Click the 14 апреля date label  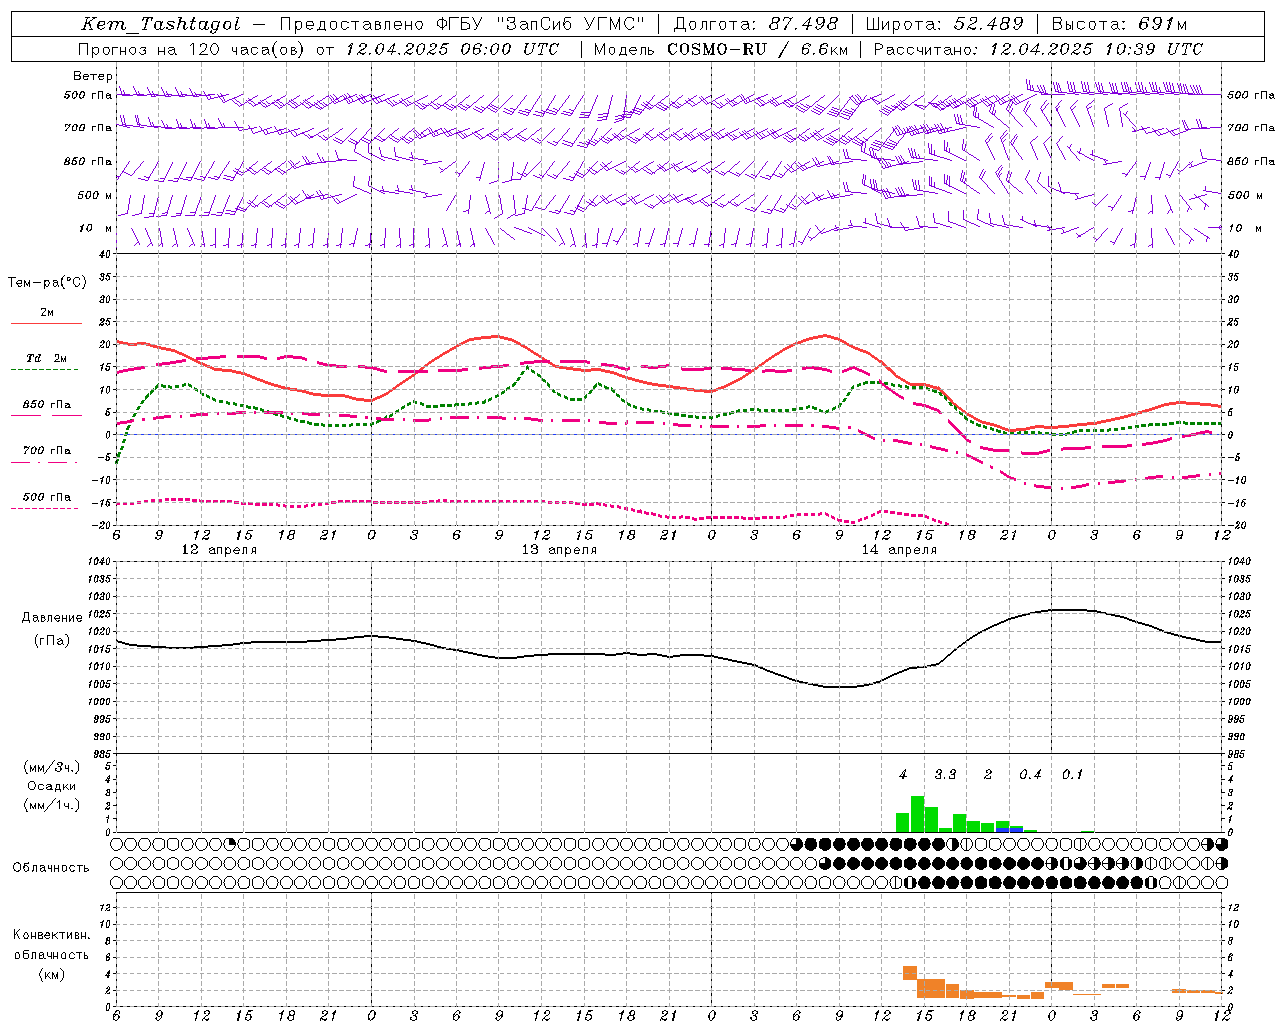899,550
